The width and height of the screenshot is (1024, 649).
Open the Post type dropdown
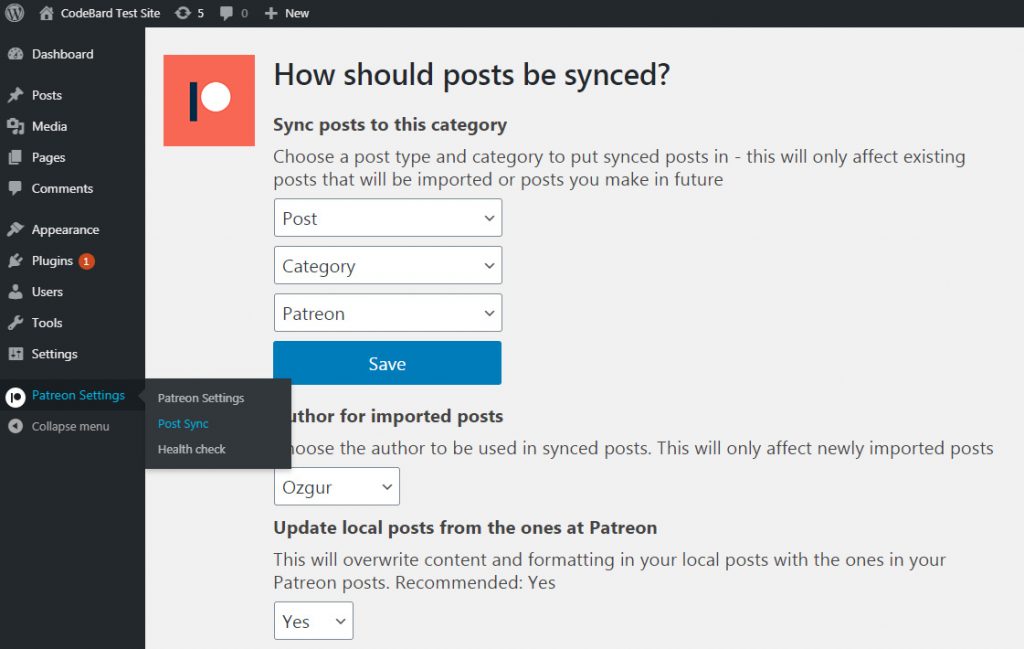(388, 218)
